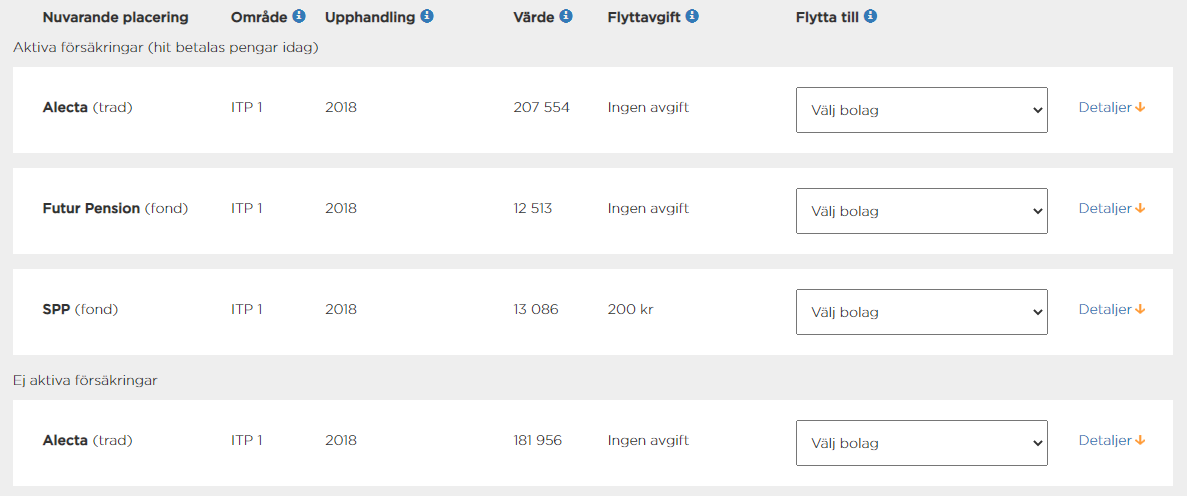Click the Ej aktiva försäkringar section heading
This screenshot has height=496, width=1187.
[85, 380]
